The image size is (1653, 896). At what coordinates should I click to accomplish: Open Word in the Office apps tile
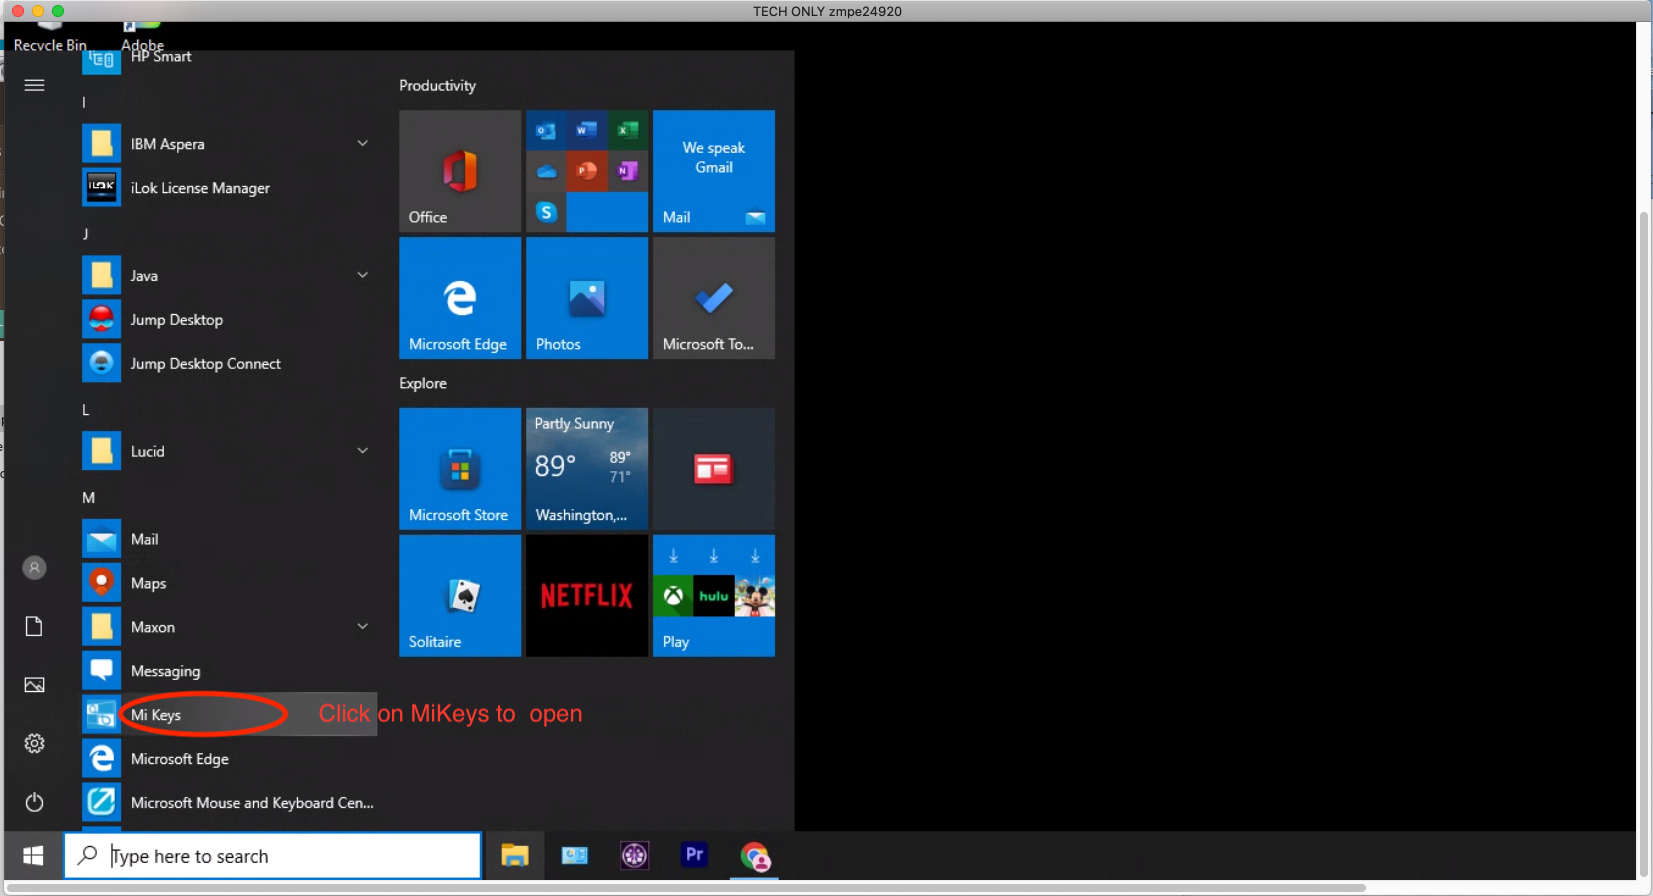[587, 130]
